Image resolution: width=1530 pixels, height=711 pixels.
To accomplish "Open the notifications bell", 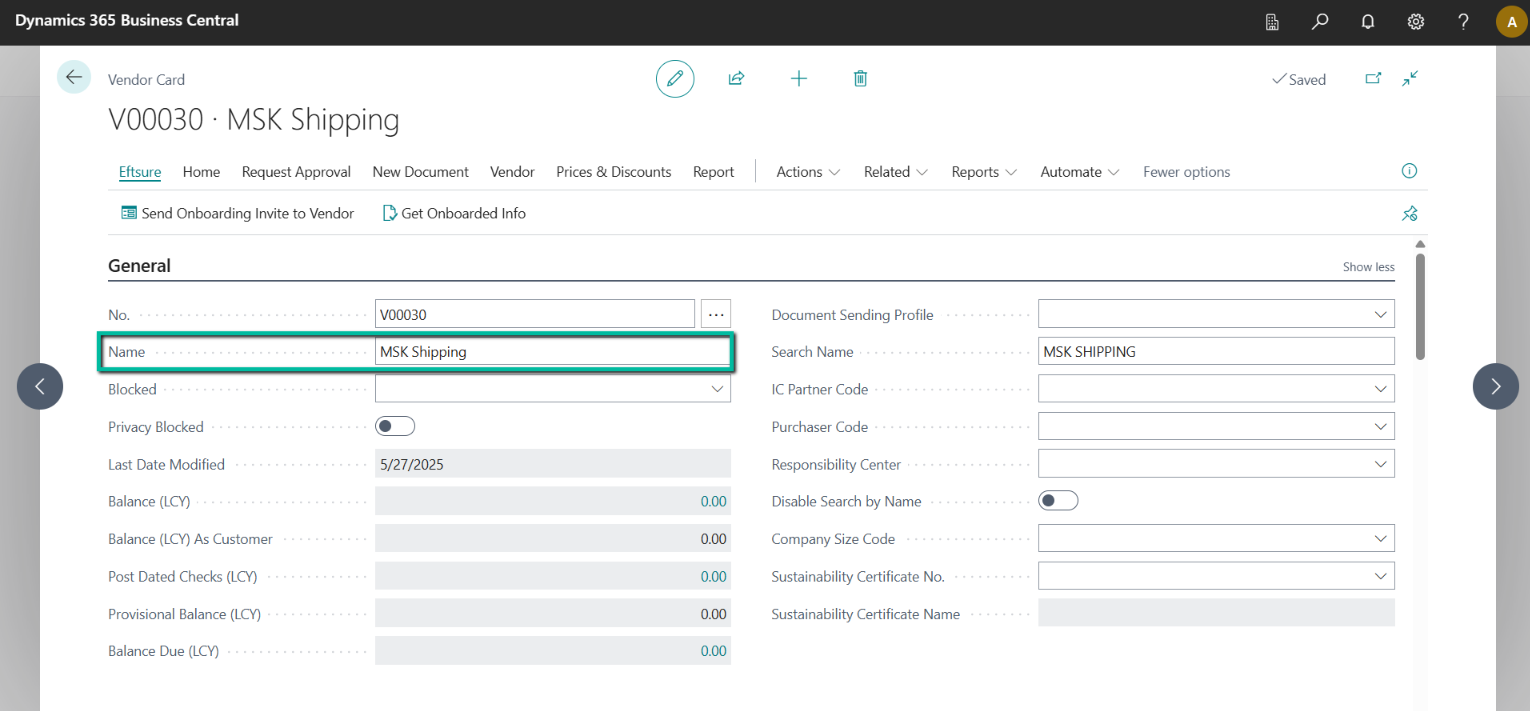I will pos(1368,21).
